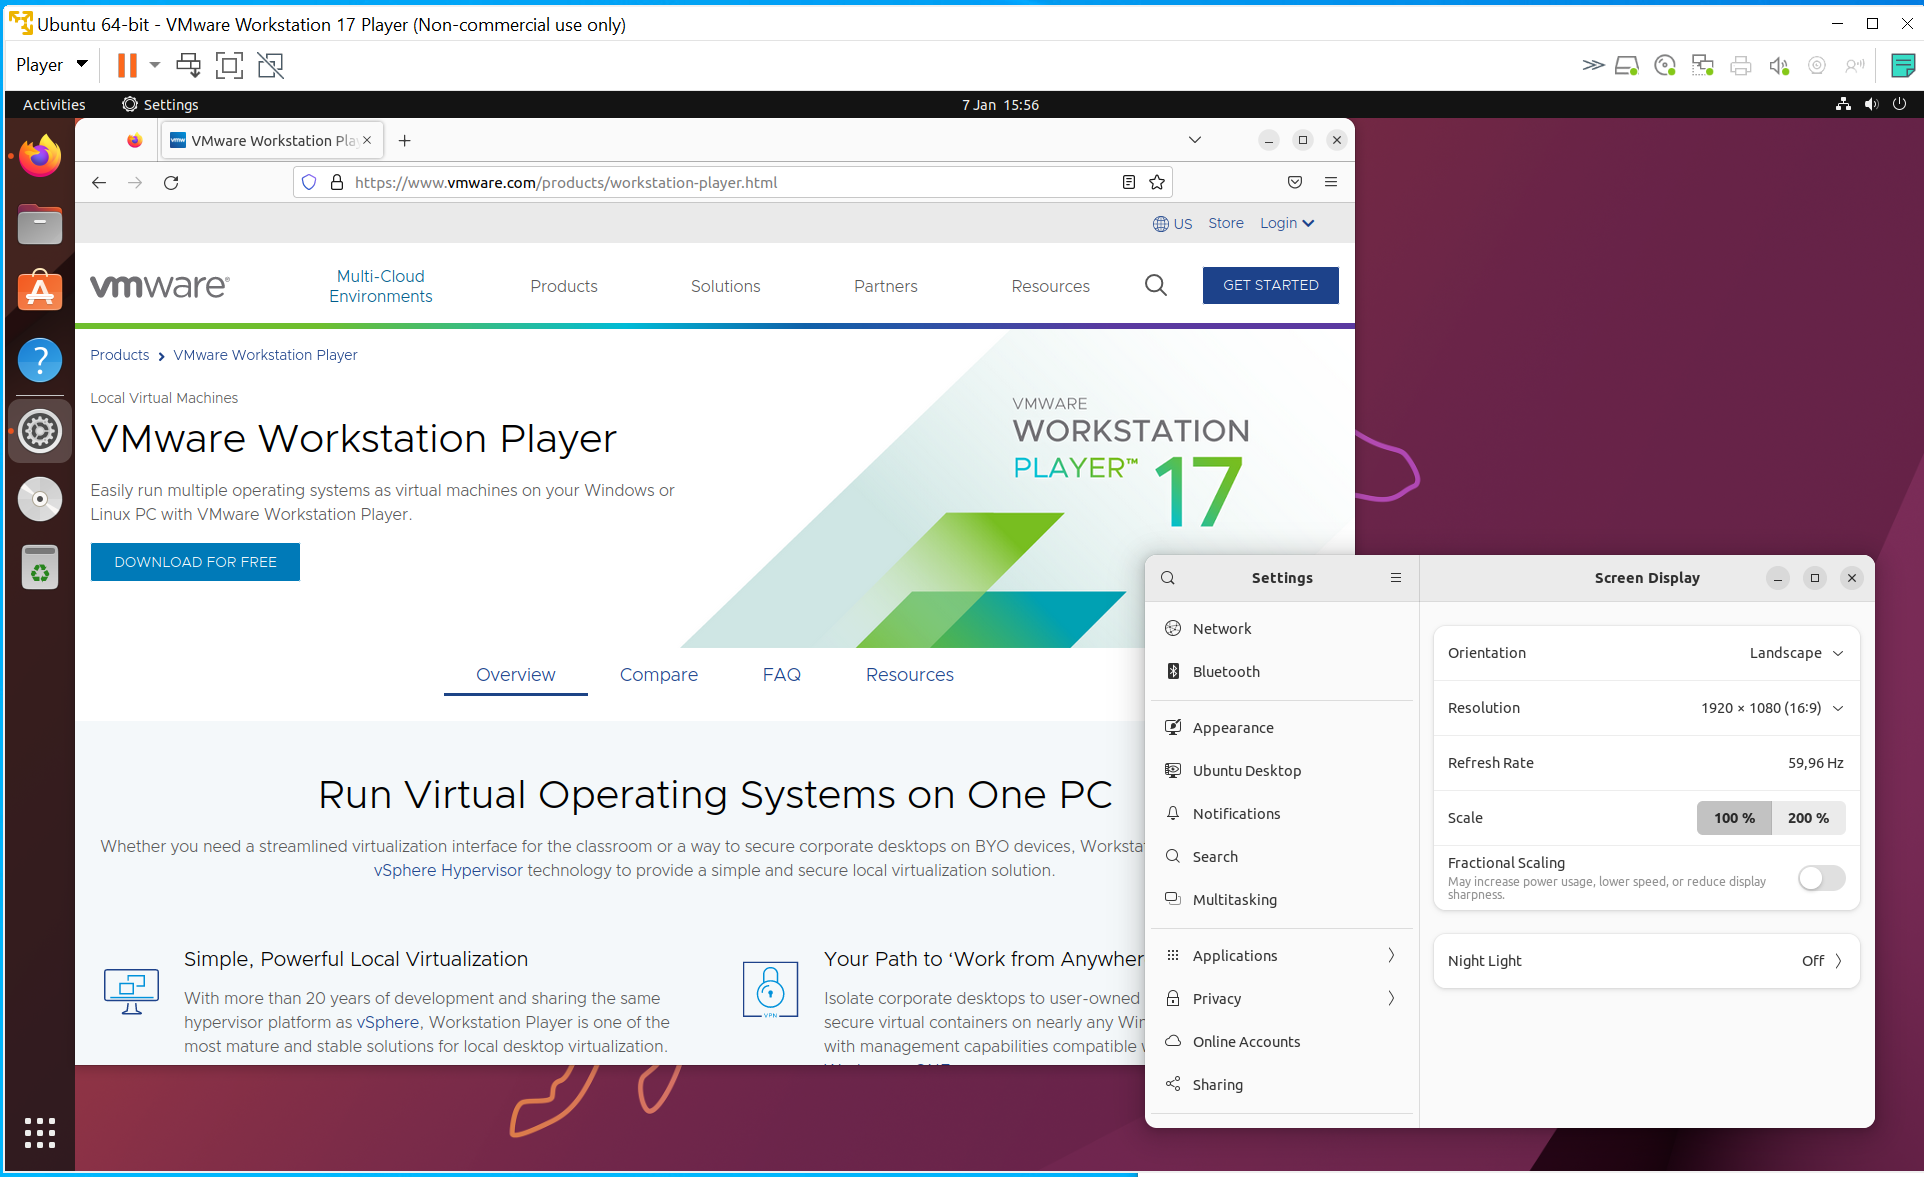The image size is (1924, 1177).
Task: Open the Firefox hamburger menu
Action: 1331,182
